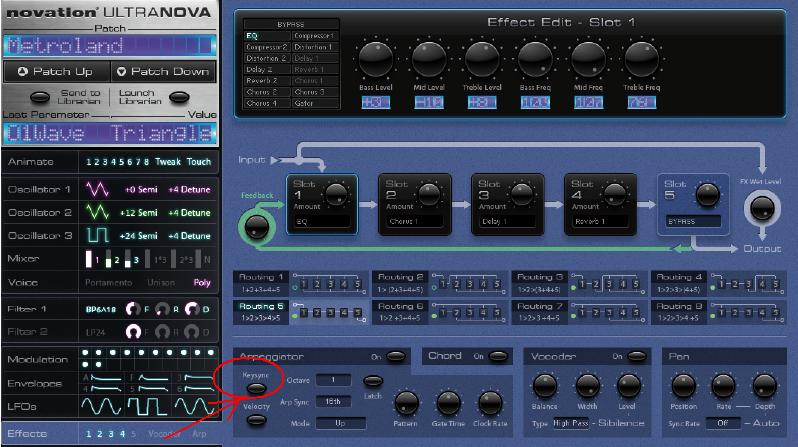798x447 pixels.
Task: Click Filter 1 resonance ring marked R
Action: click(162, 309)
